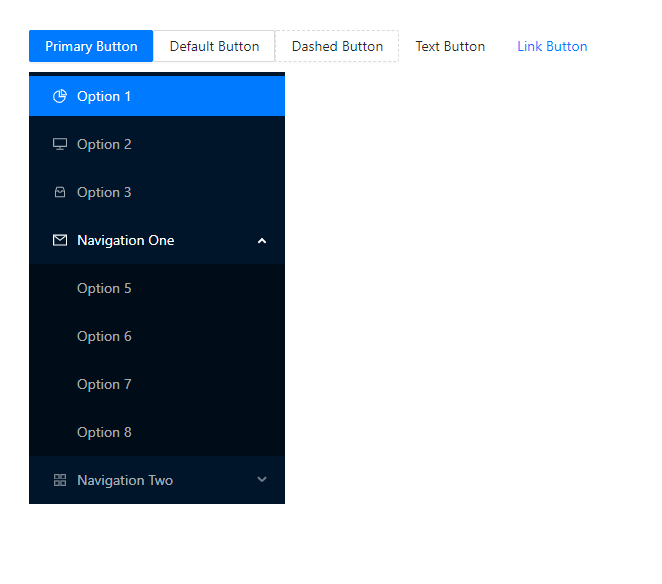662x584 pixels.
Task: Click the Dashed Button
Action: point(337,46)
